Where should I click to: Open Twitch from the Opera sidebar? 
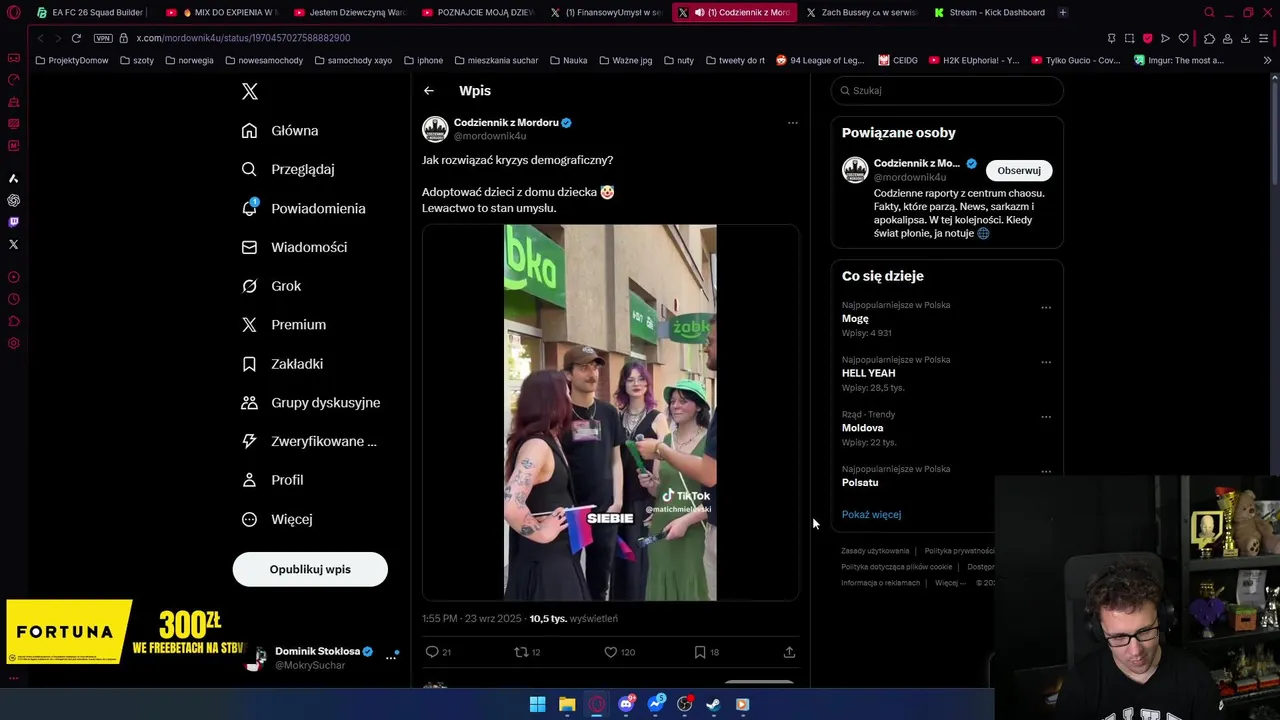[13, 222]
